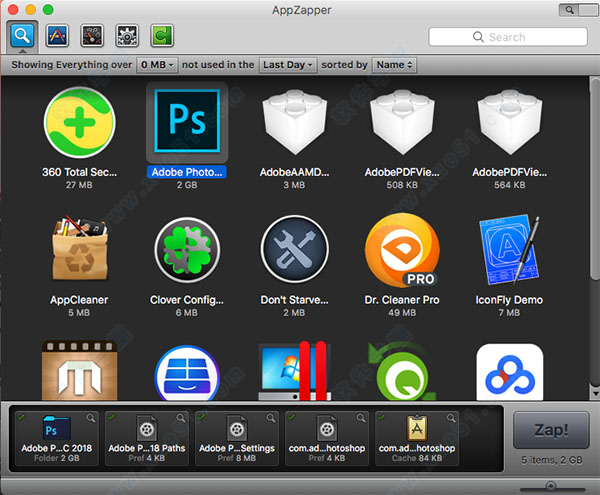Click the AppCleaner name label
The width and height of the screenshot is (600, 495).
tap(79, 300)
